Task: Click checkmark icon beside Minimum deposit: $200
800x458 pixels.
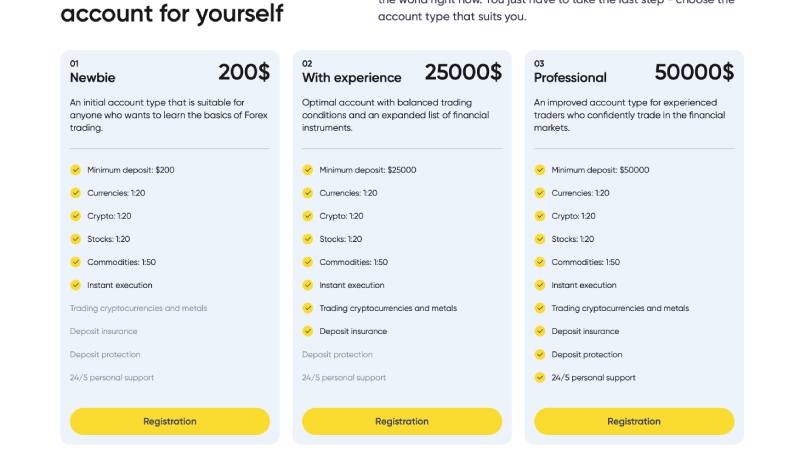Action: (x=76, y=170)
